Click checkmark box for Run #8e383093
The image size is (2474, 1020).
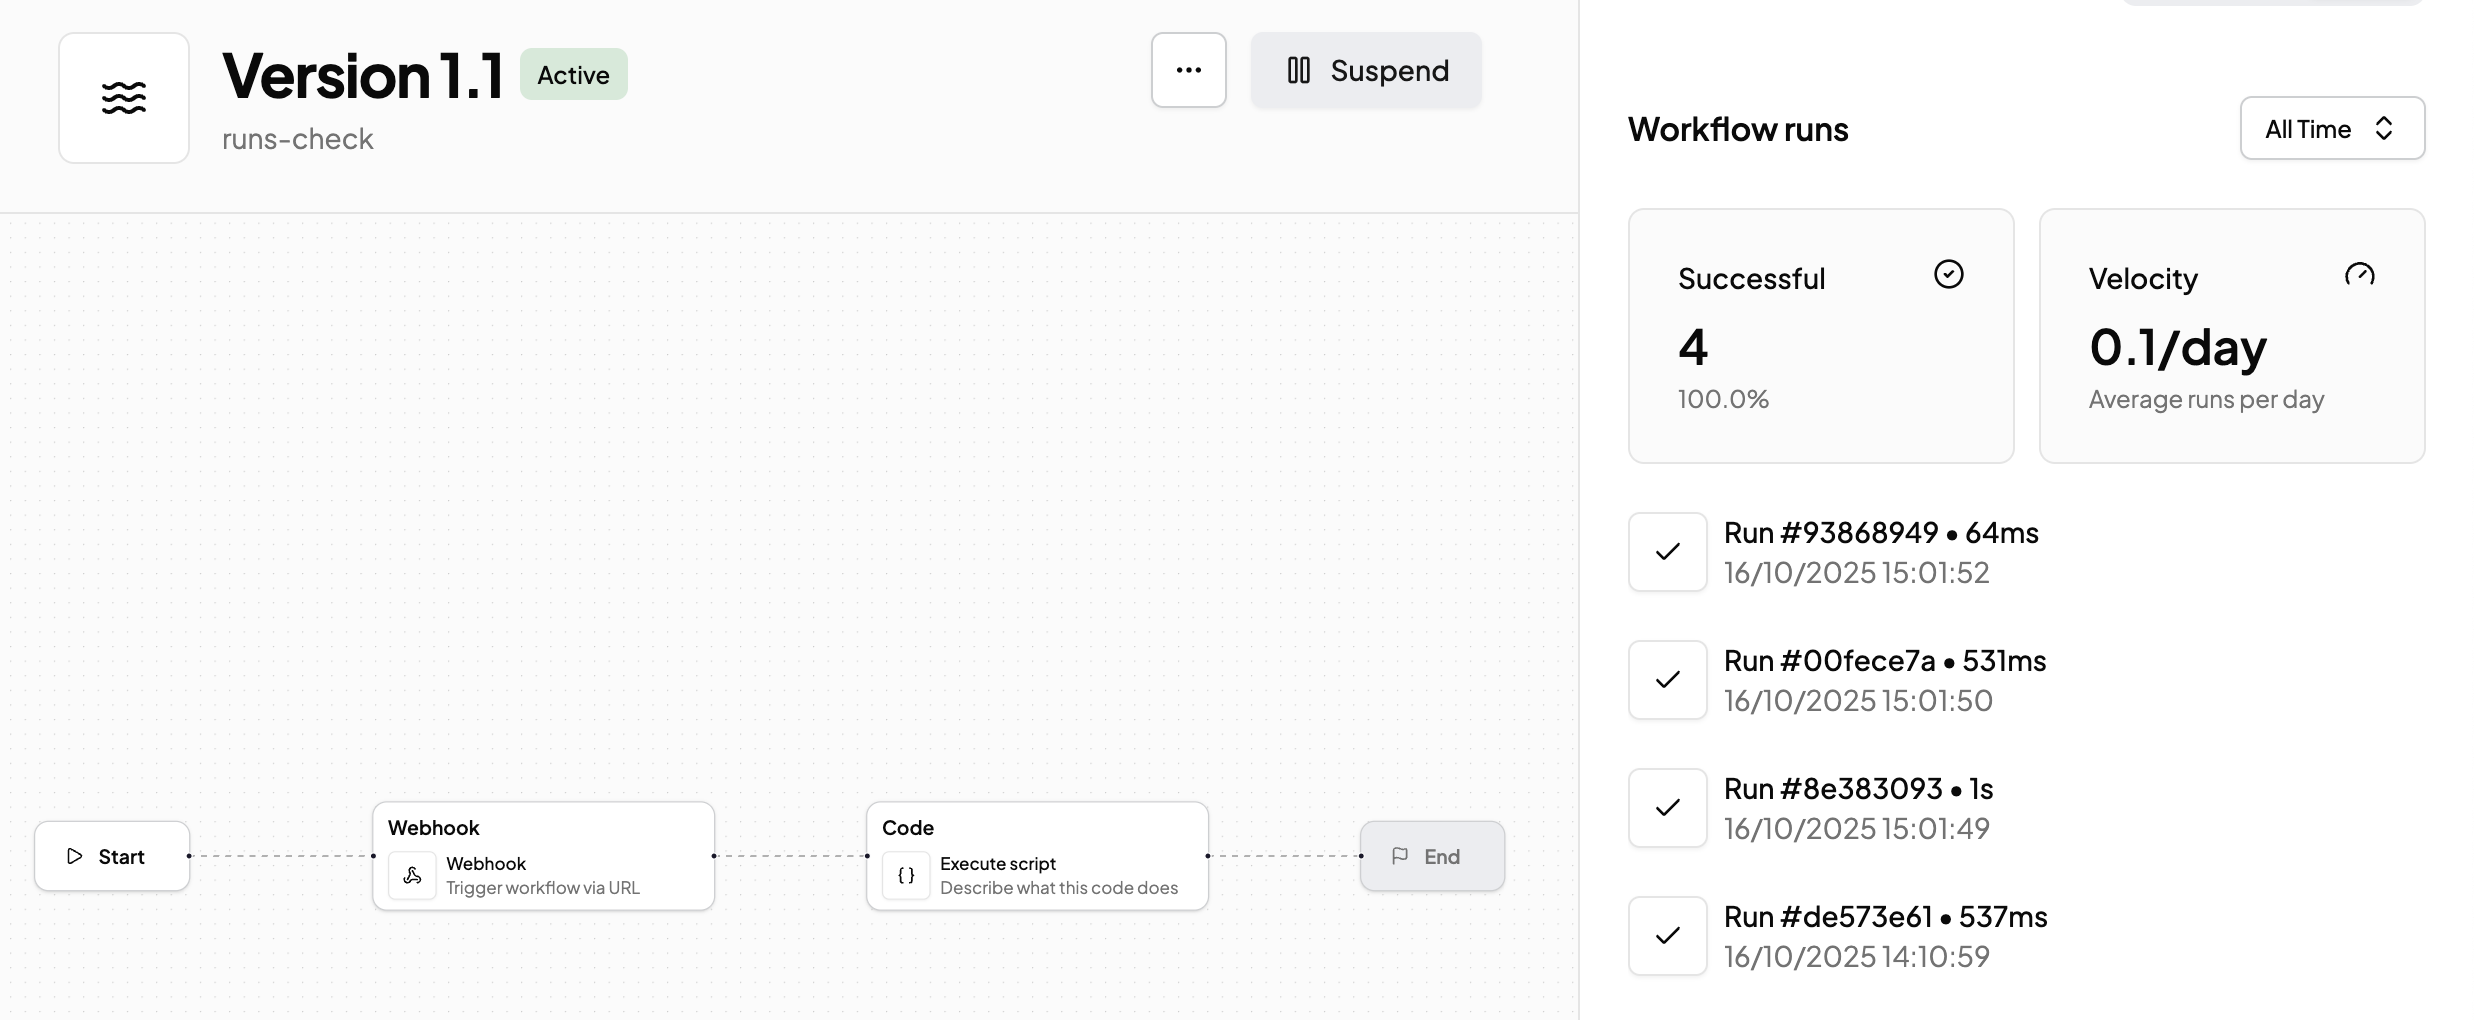pyautogui.click(x=1667, y=808)
